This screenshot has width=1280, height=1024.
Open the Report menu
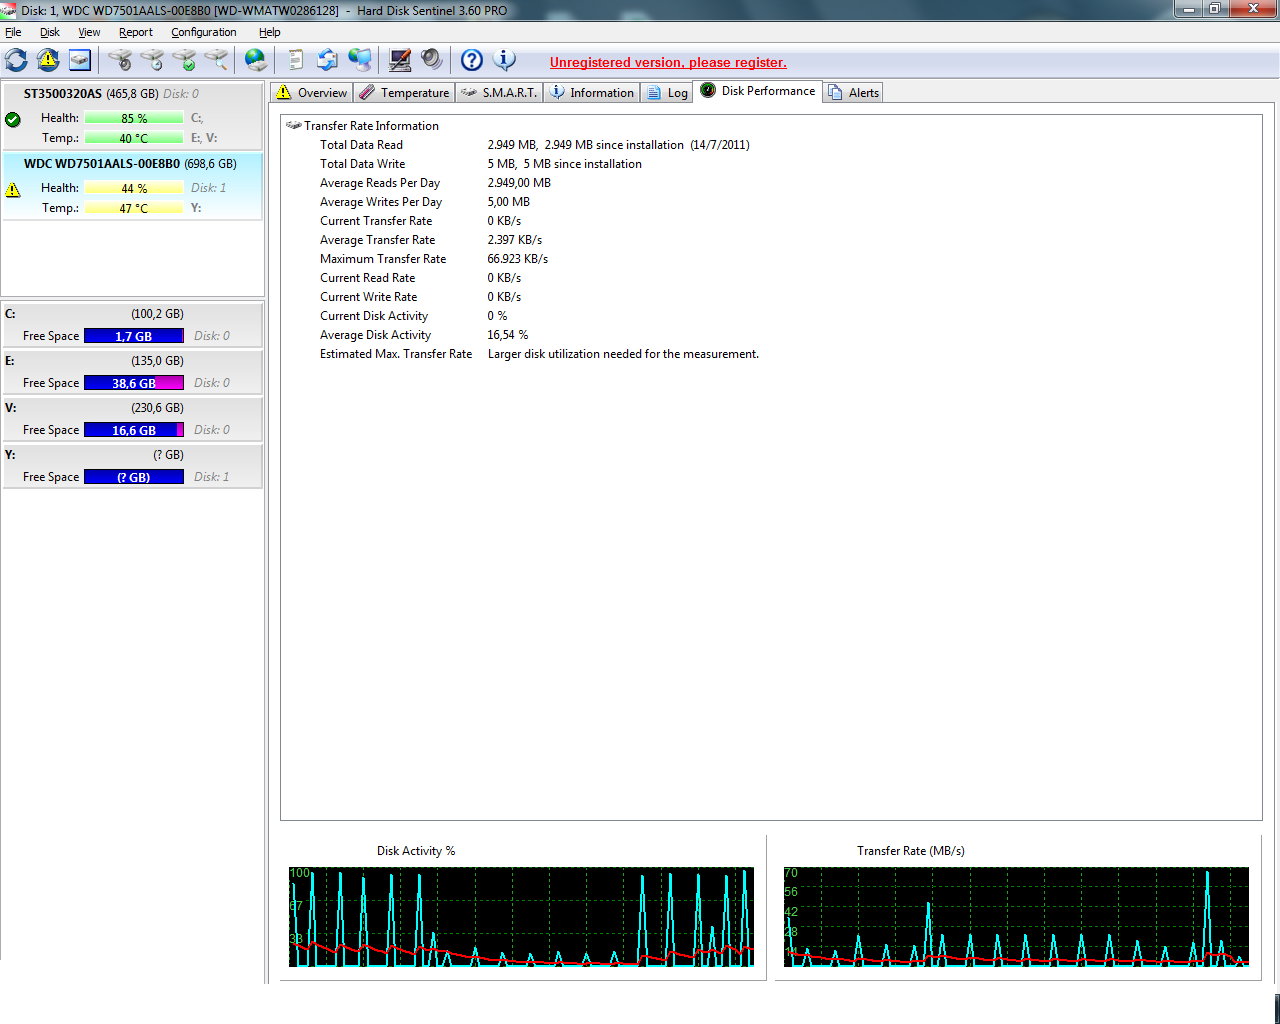(x=136, y=32)
